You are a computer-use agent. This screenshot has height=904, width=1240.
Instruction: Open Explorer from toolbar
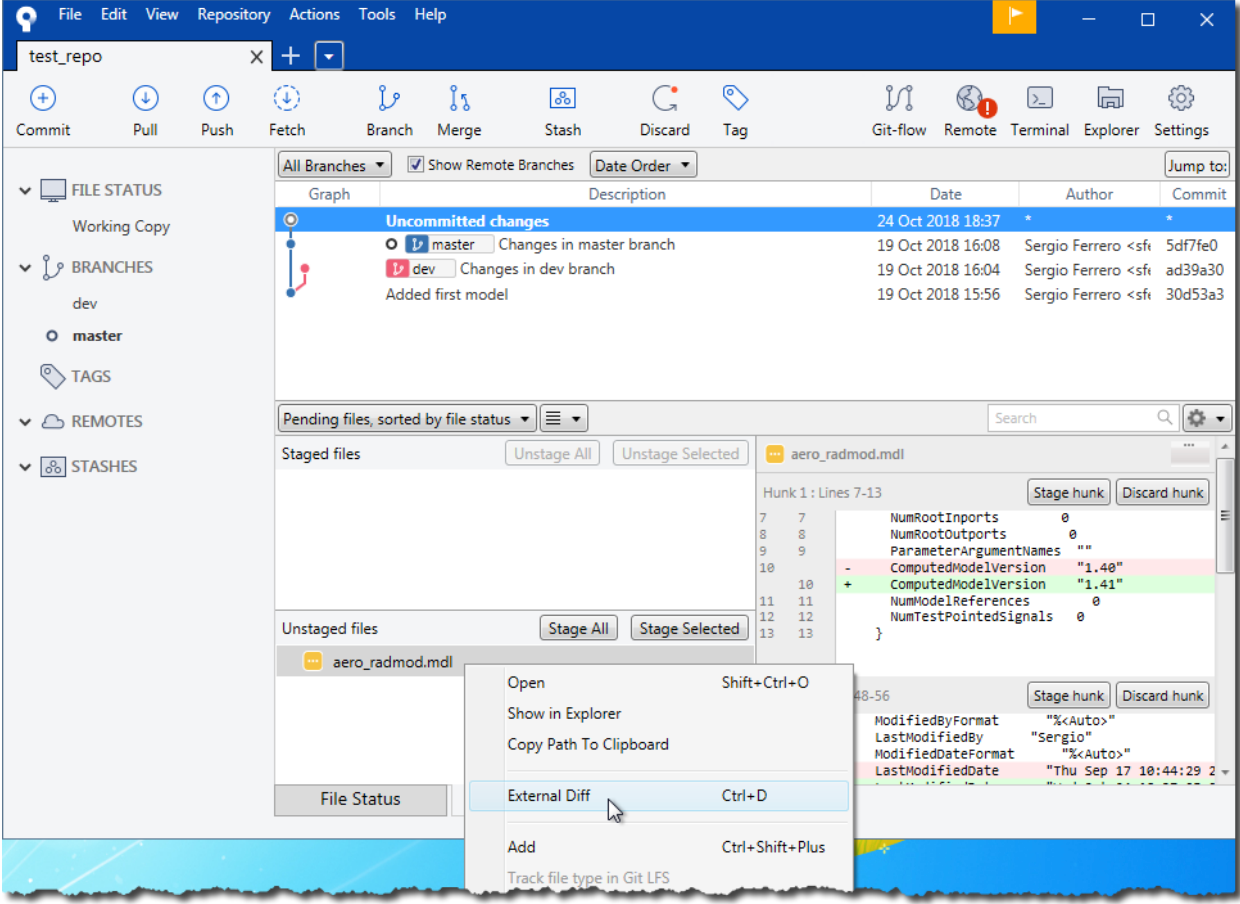pos(1111,98)
